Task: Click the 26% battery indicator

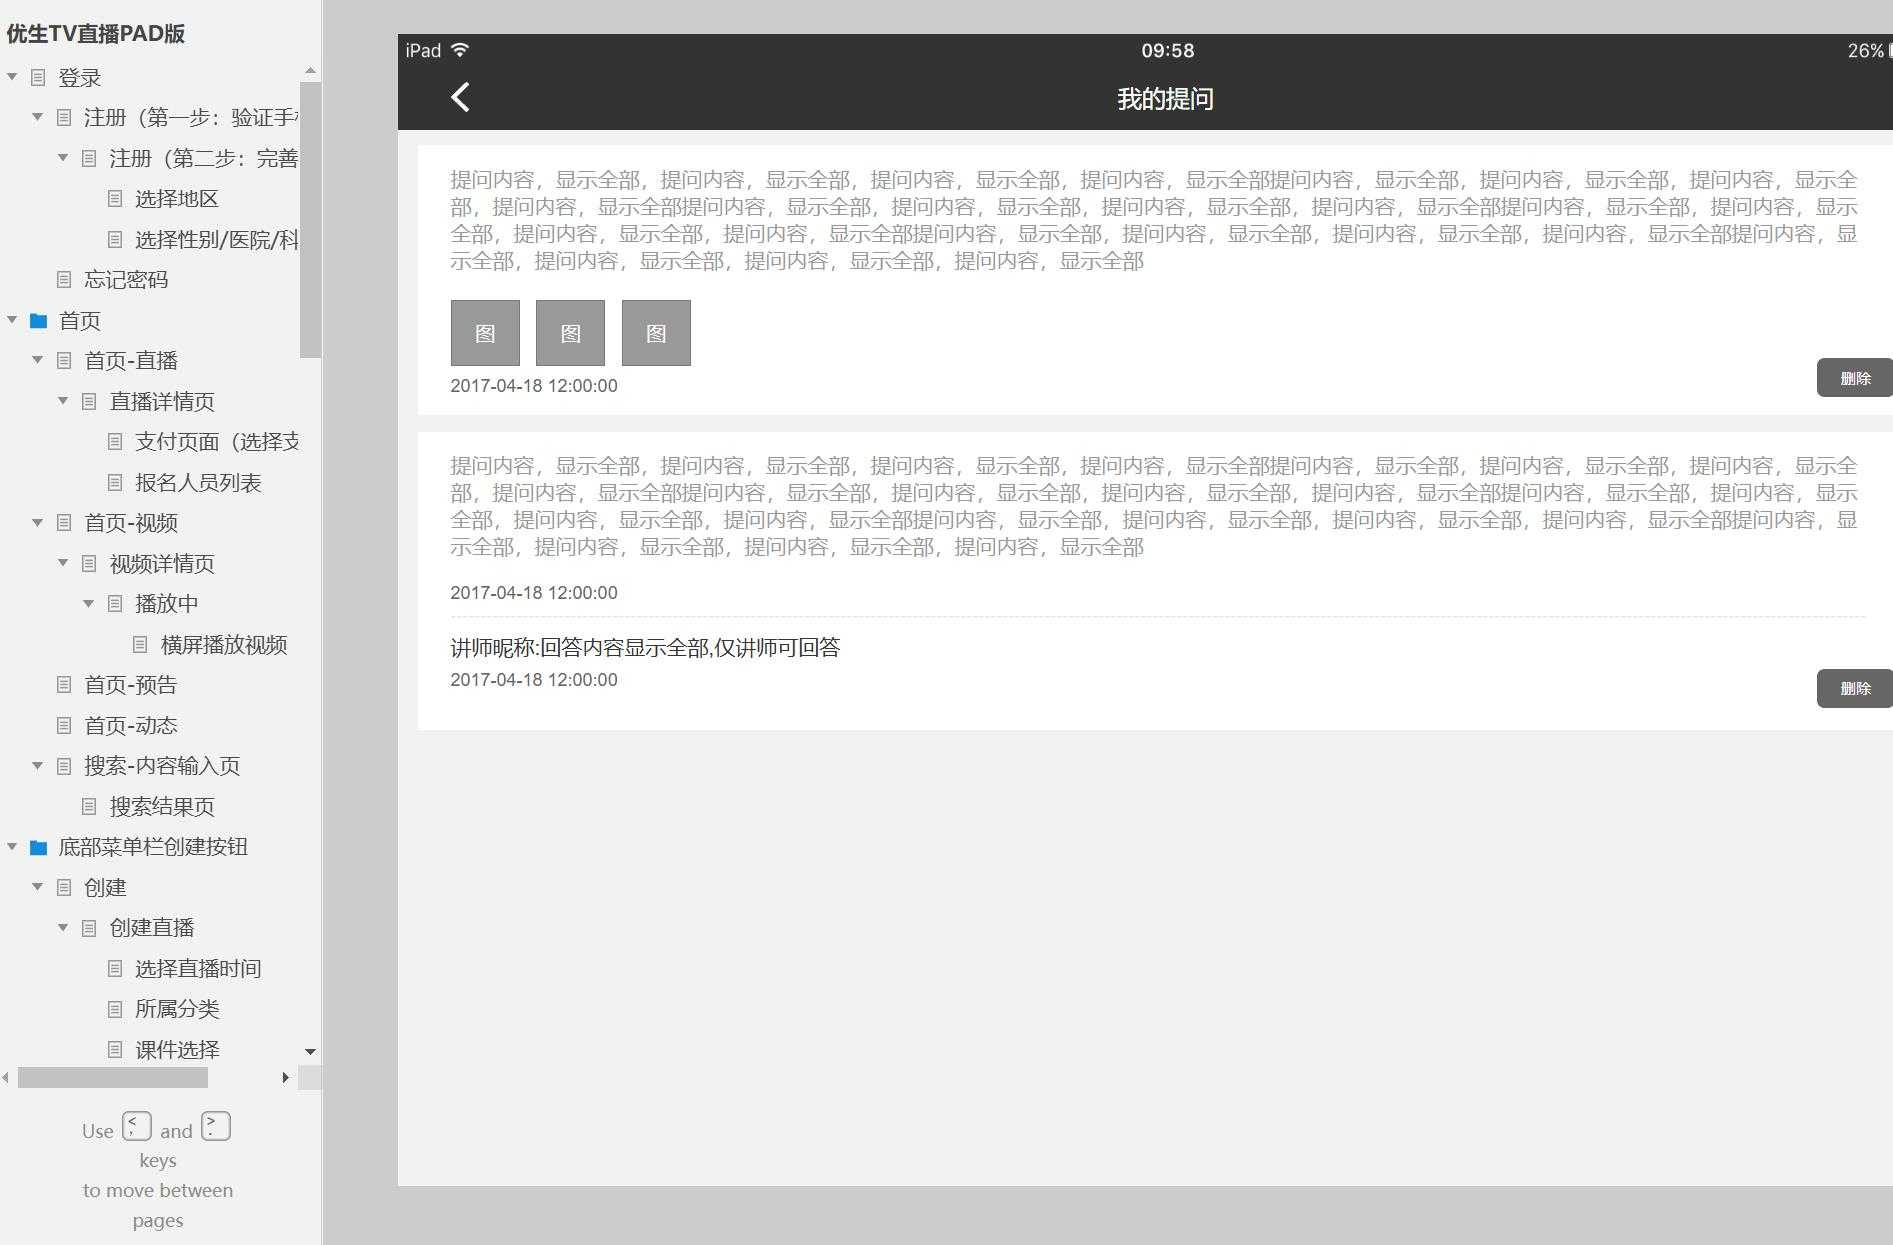Action: pyautogui.click(x=1866, y=50)
